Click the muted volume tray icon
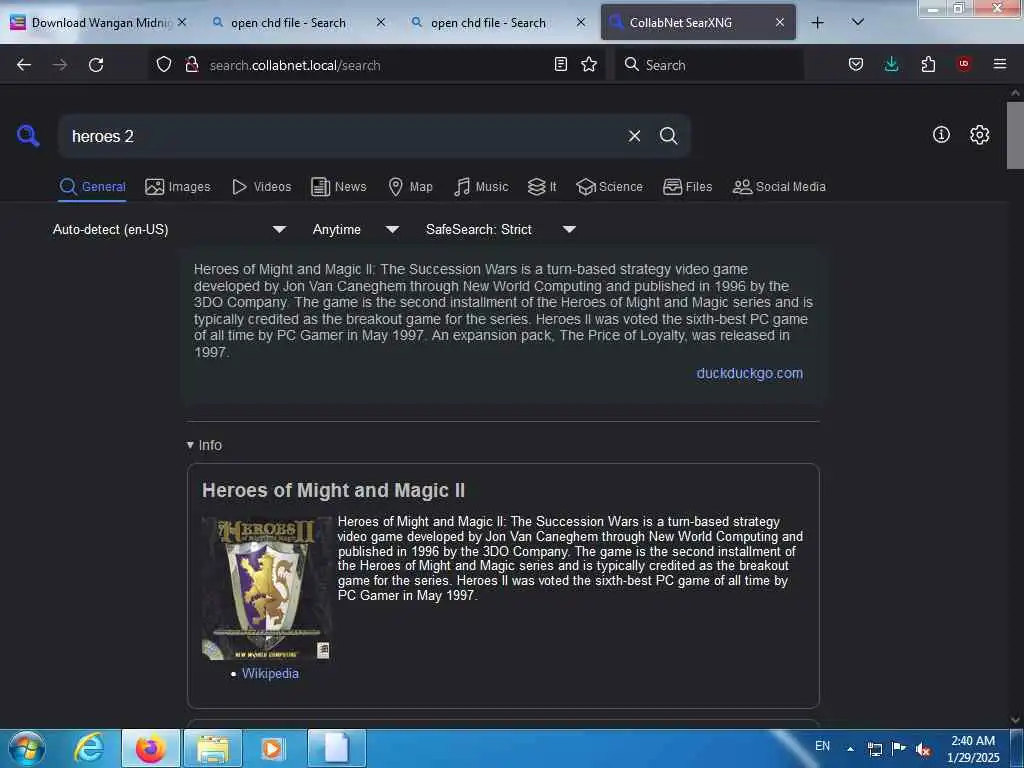The image size is (1024, 768). pos(923,749)
